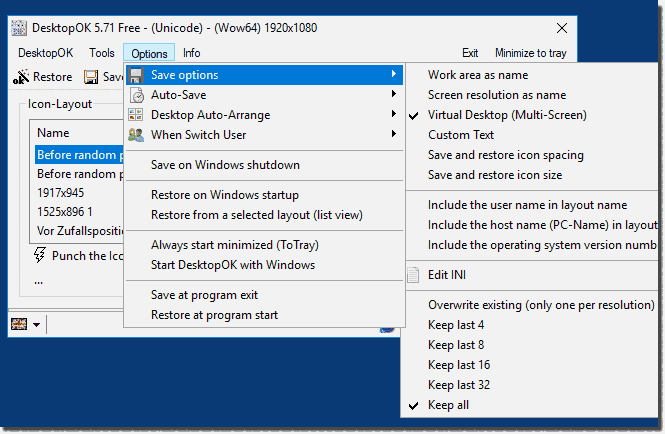This screenshot has height=434, width=665.
Task: Enable Save and restore icon spacing
Action: 505,155
